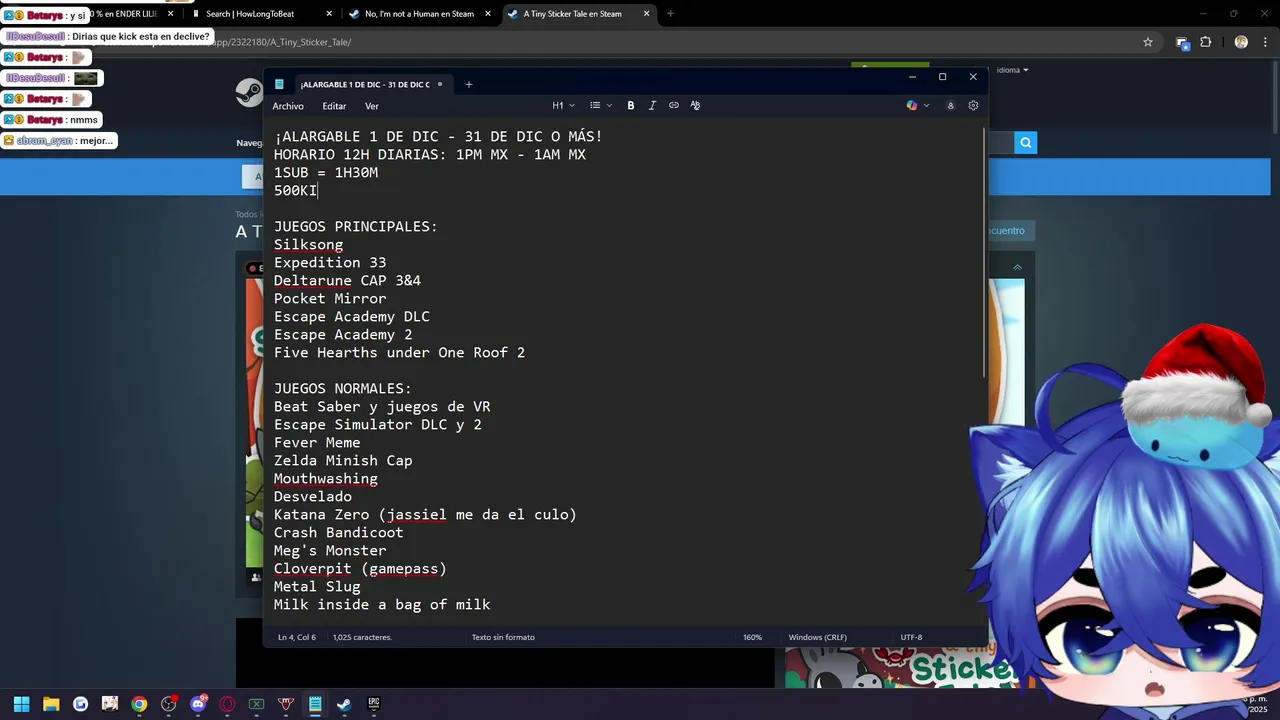
Task: Open the list formatting dropdown in Notepad
Action: coord(600,106)
